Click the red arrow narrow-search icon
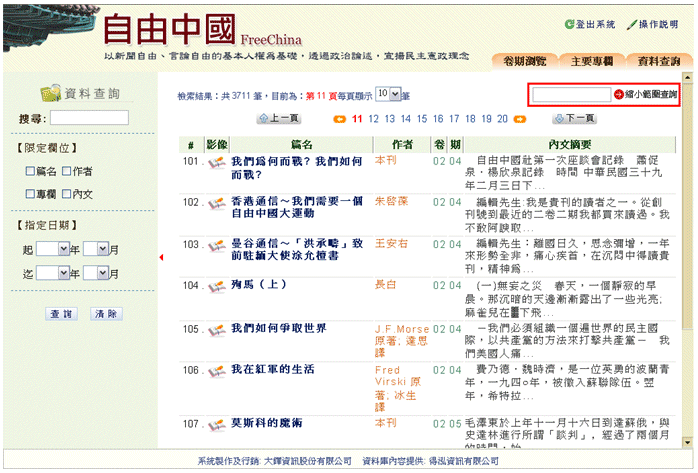 (619, 94)
